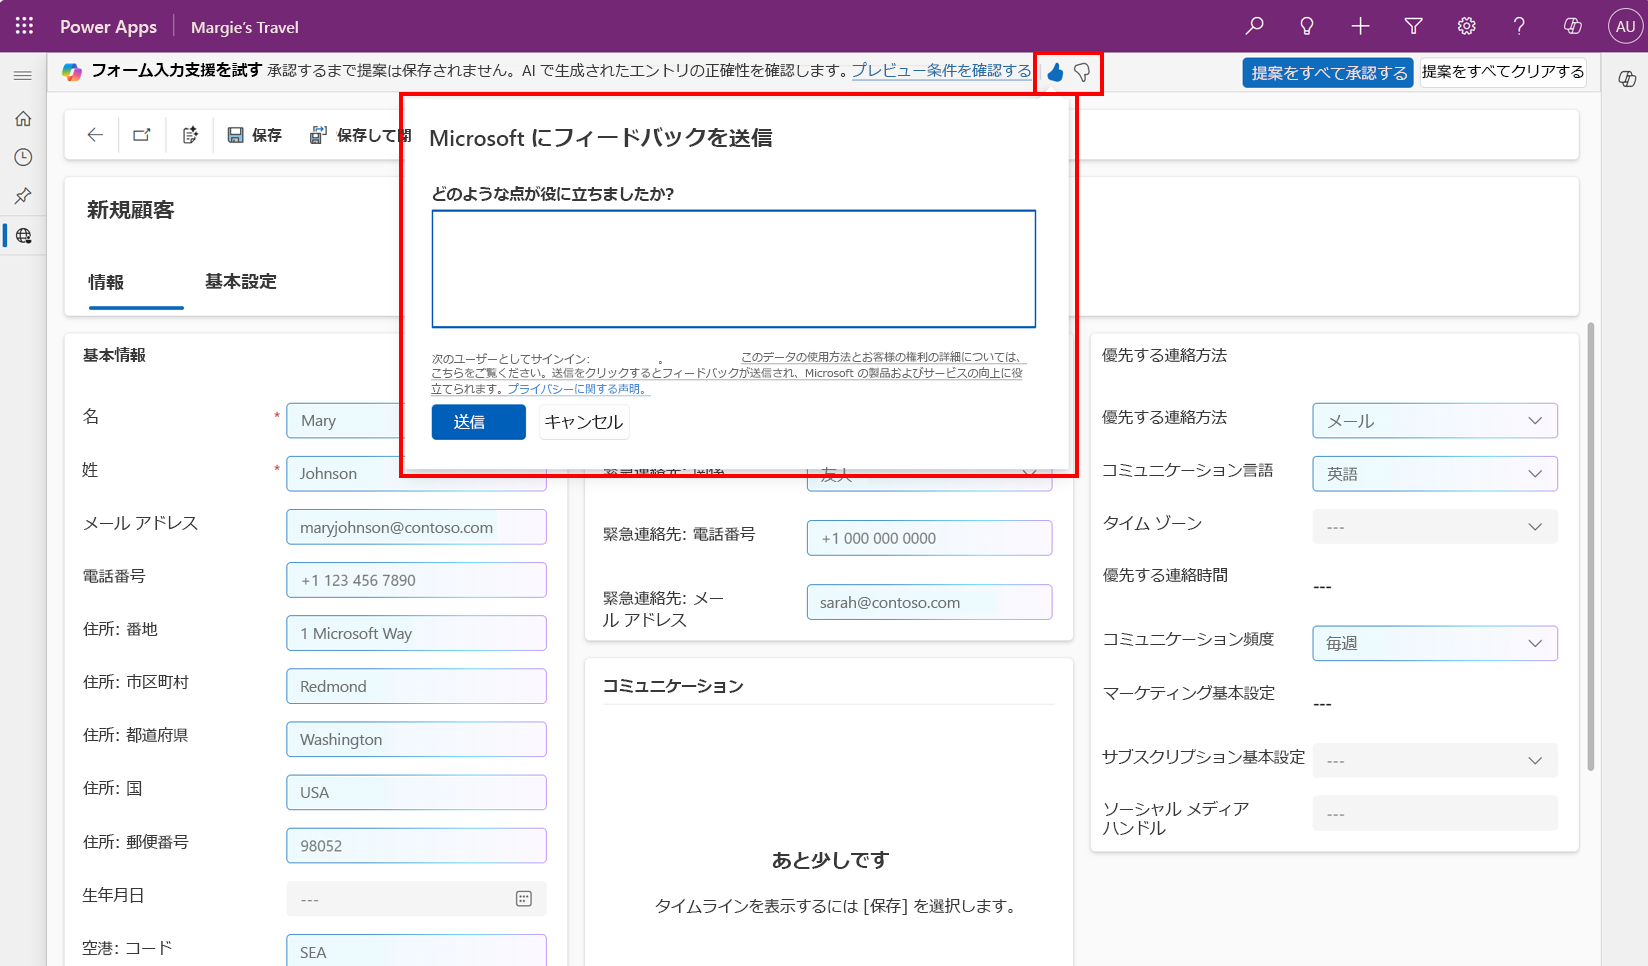This screenshot has width=1648, height=966.
Task: Open the プレビュー条件を確認する link
Action: click(941, 71)
